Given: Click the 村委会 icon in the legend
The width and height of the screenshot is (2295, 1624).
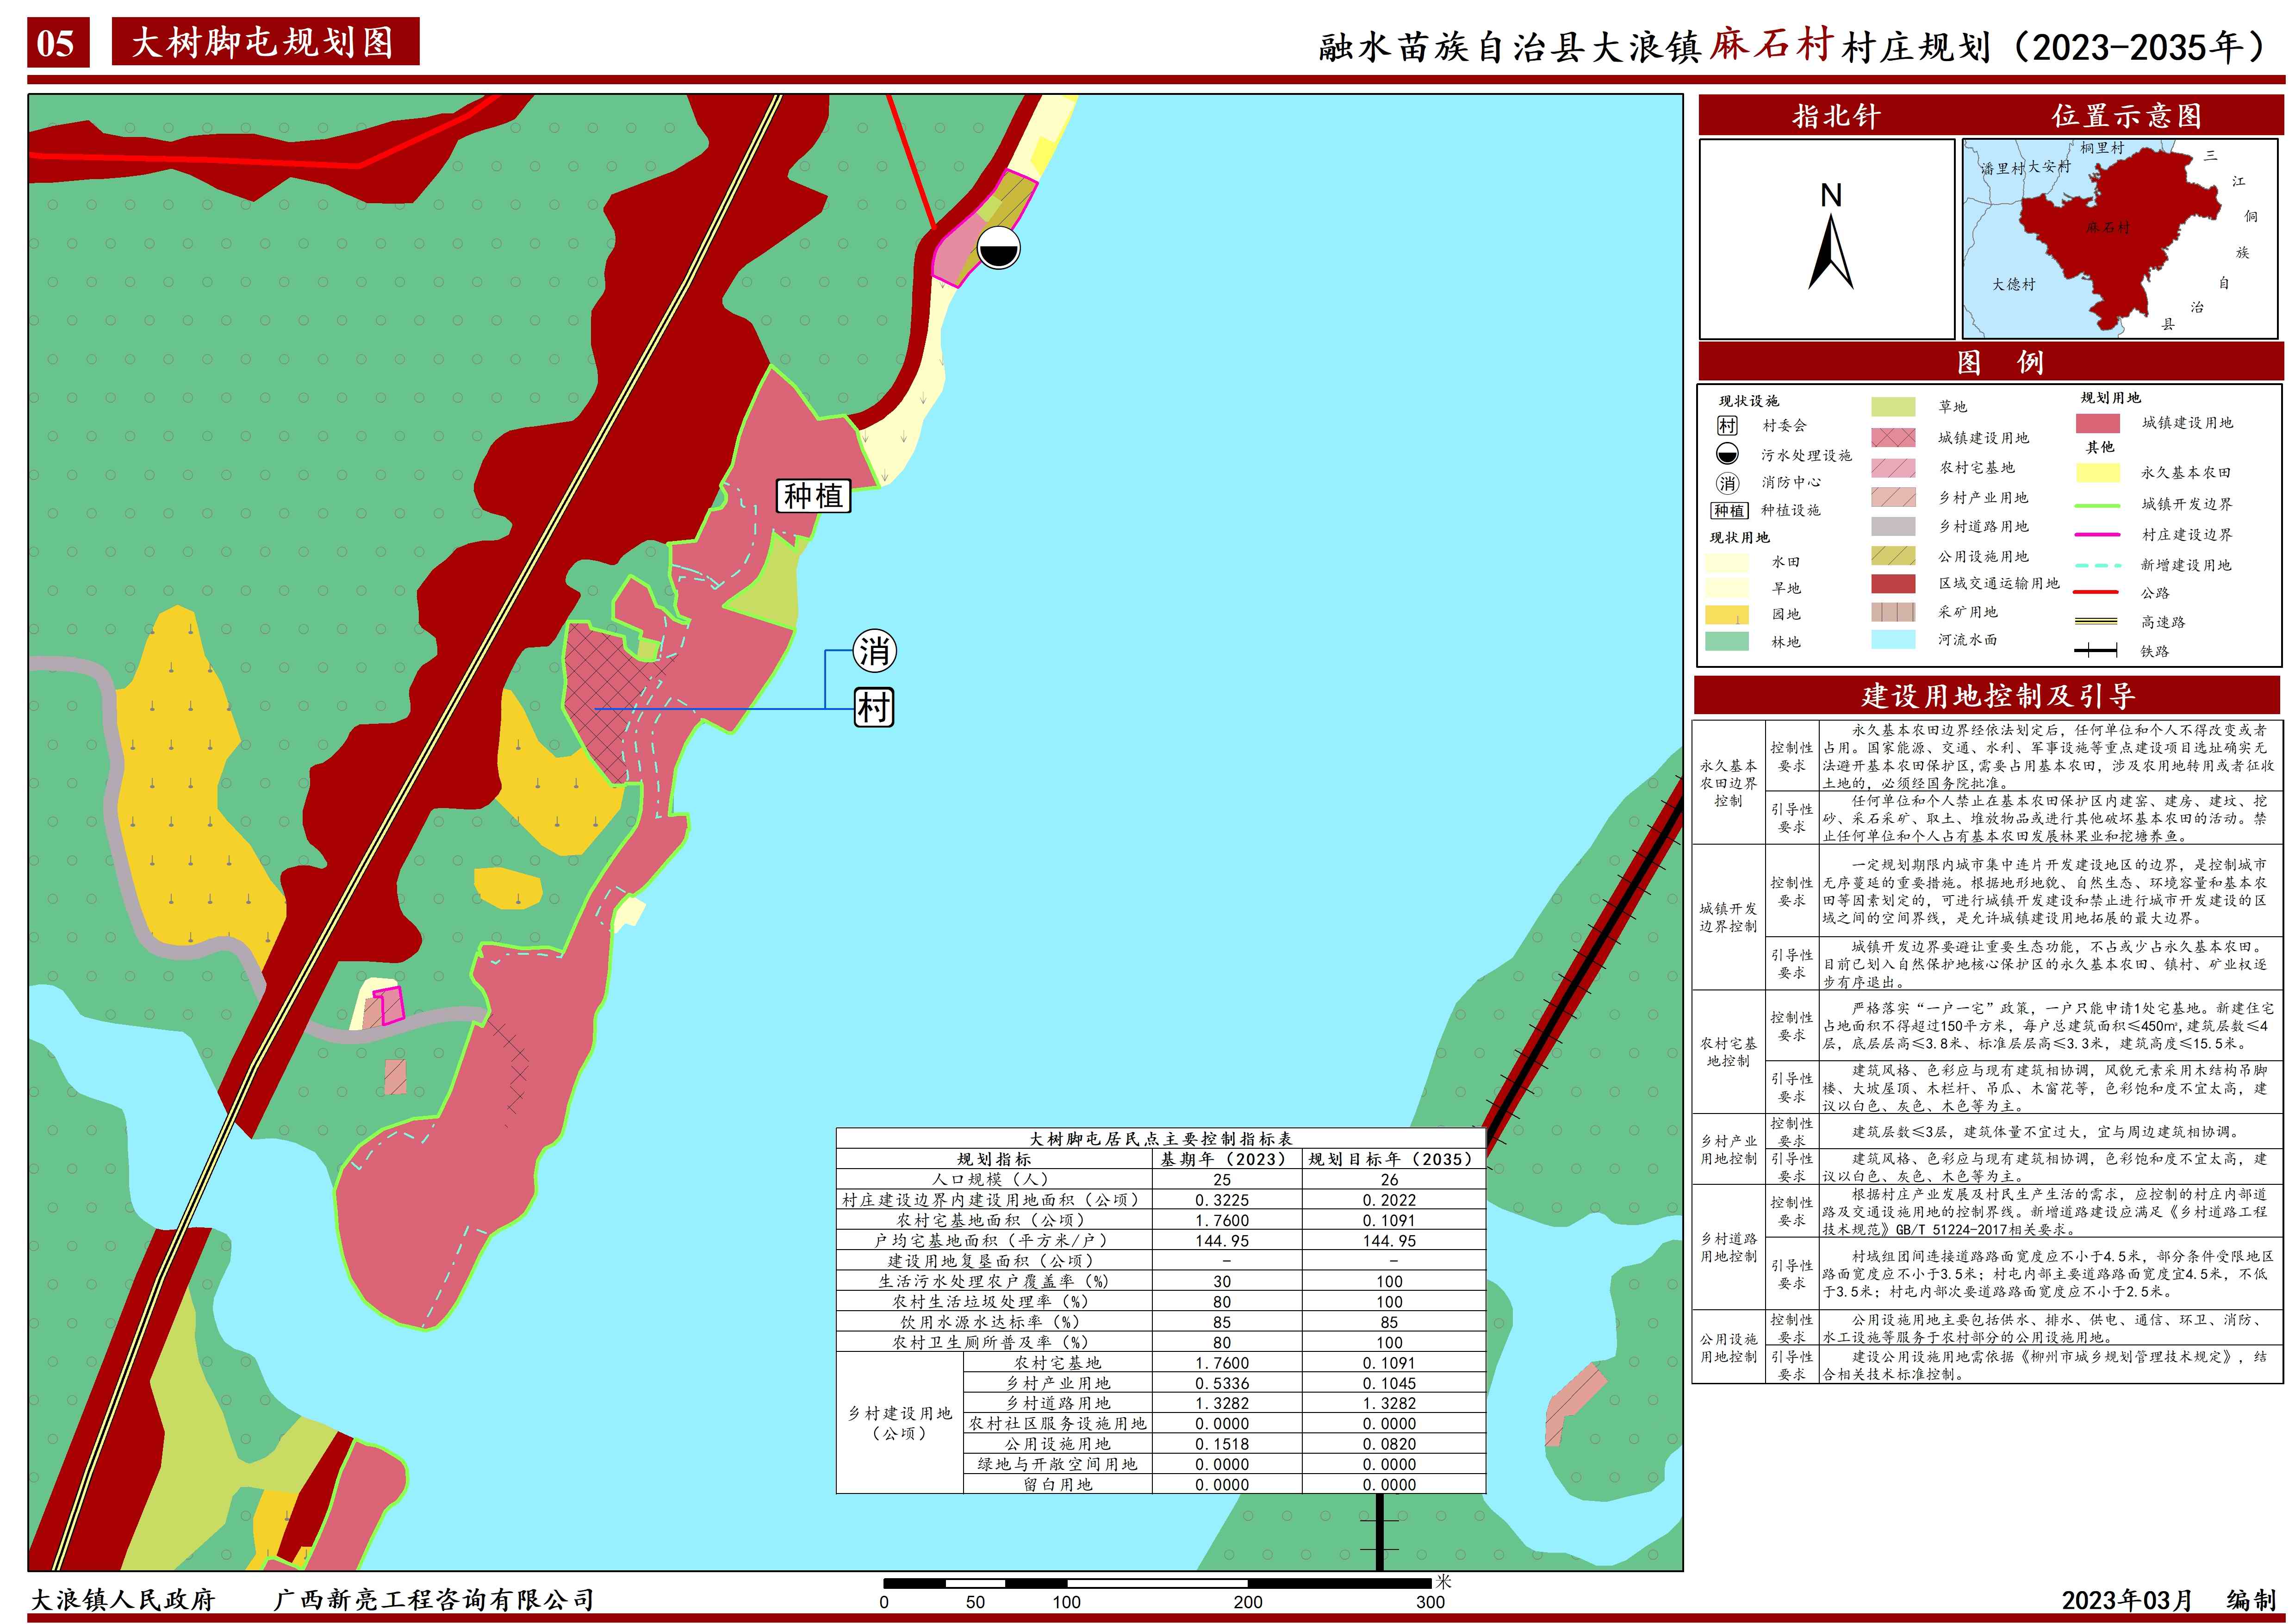Looking at the screenshot, I should pos(1728,426).
